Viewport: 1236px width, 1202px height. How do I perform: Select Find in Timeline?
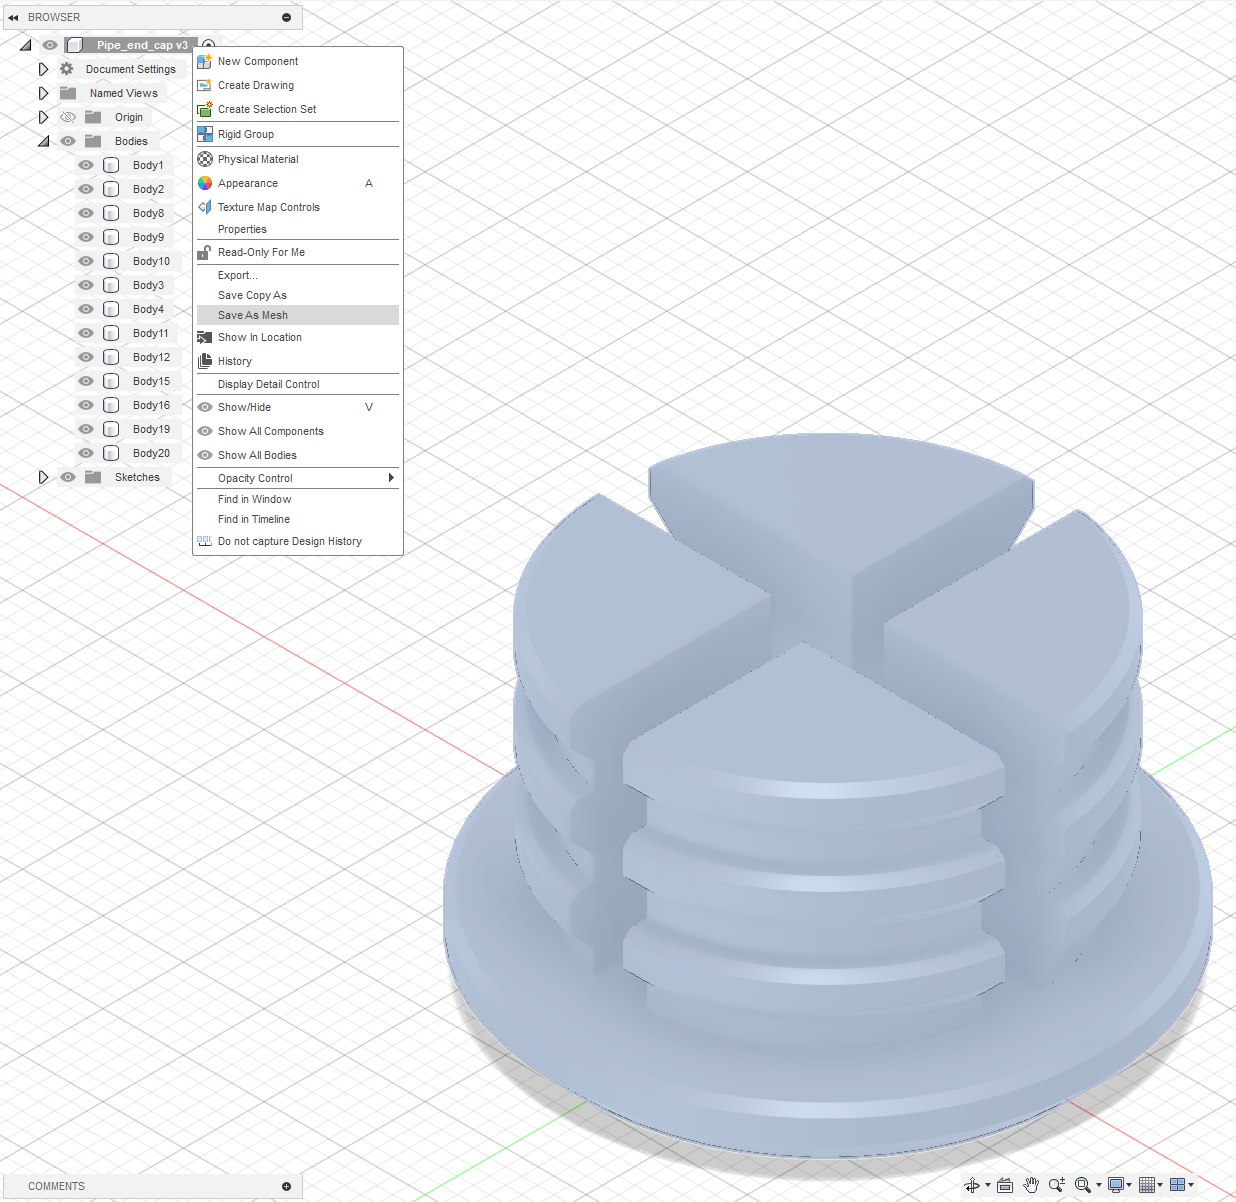[298, 519]
